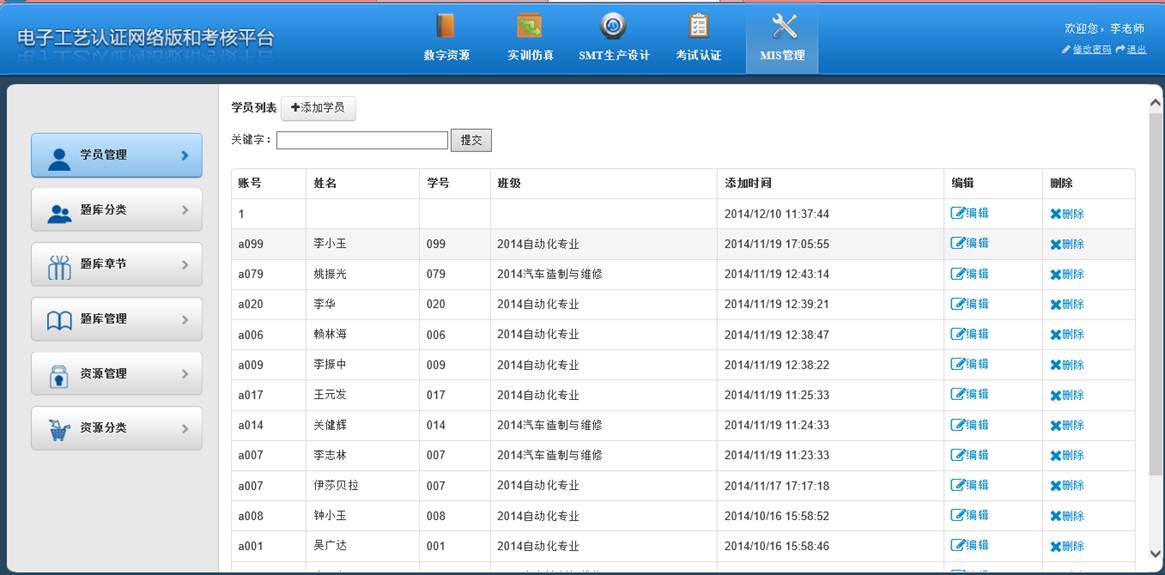Open the 考试认证 clipboard icon
Screen dimensions: 1165x575
tap(698, 26)
